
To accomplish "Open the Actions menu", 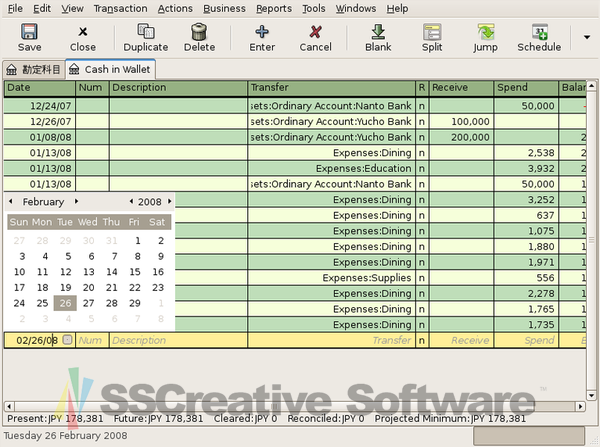I will coord(175,8).
